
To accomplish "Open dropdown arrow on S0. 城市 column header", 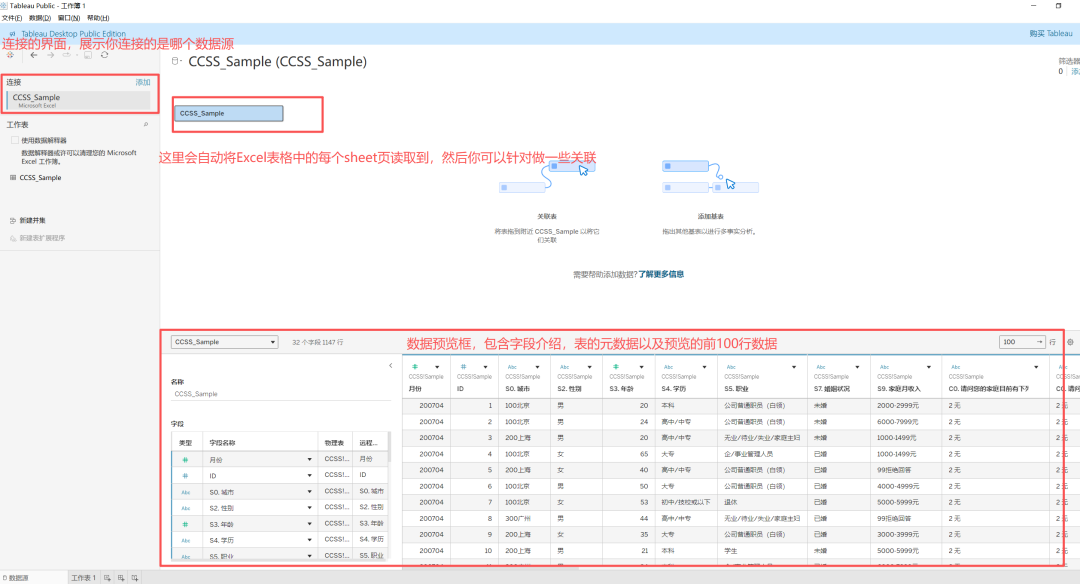I will (537, 367).
